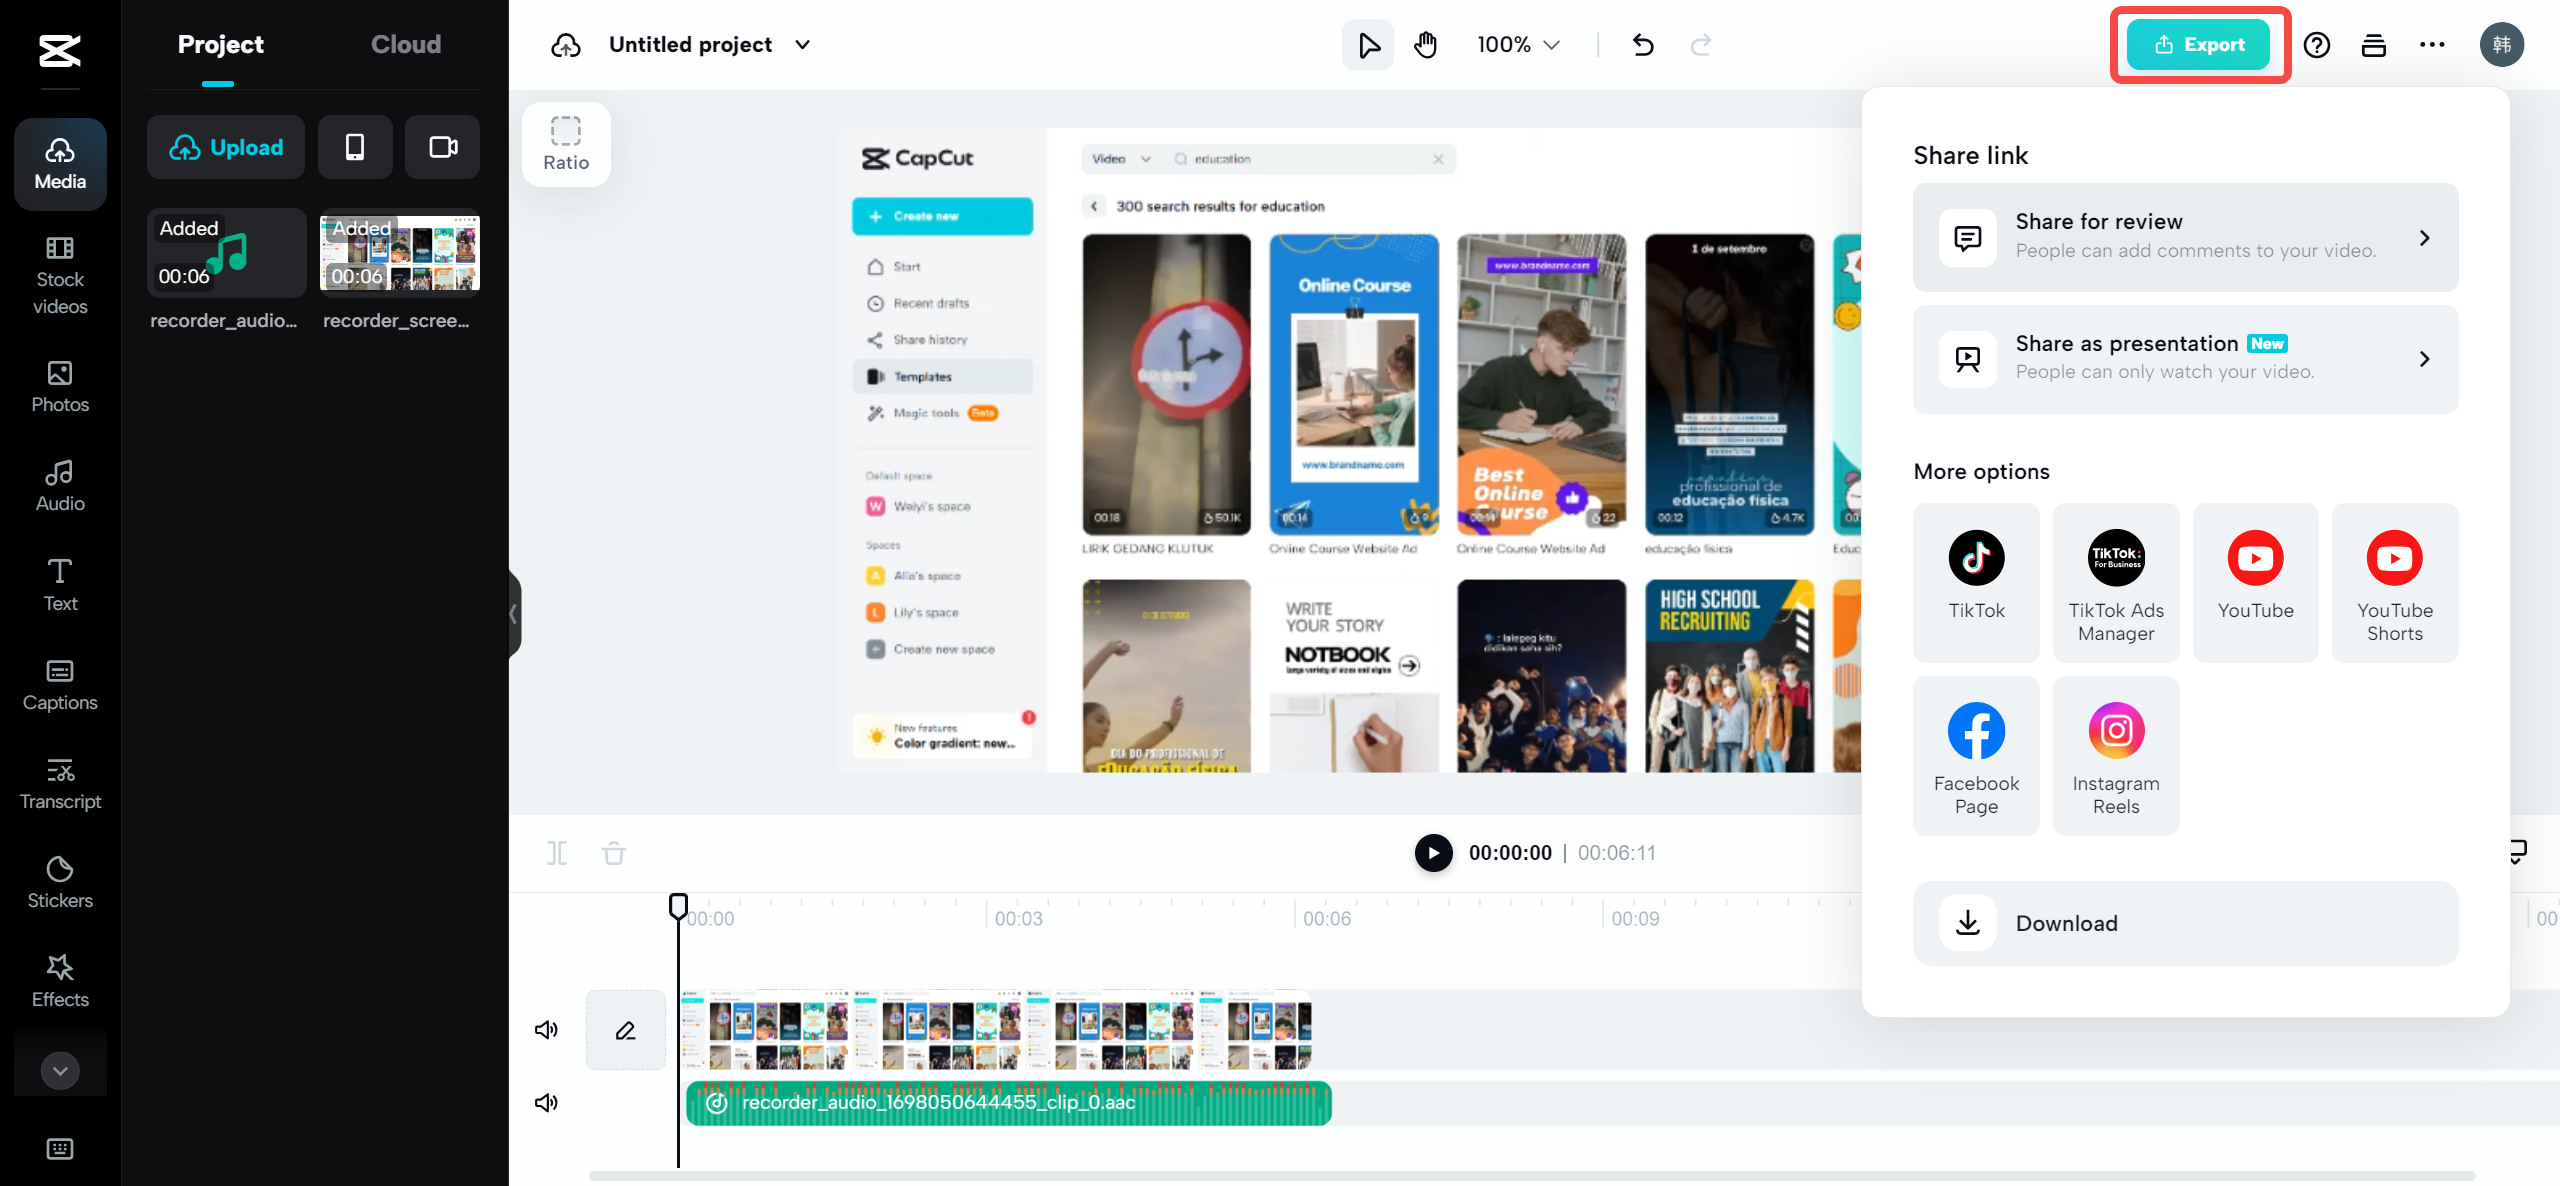The height and width of the screenshot is (1186, 2560).
Task: Share to Instagram Reels
Action: 2116,756
